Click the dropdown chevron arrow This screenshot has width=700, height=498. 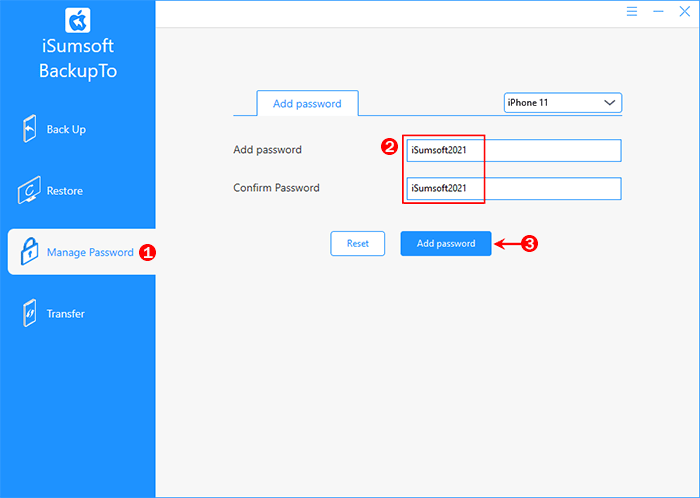coord(609,103)
